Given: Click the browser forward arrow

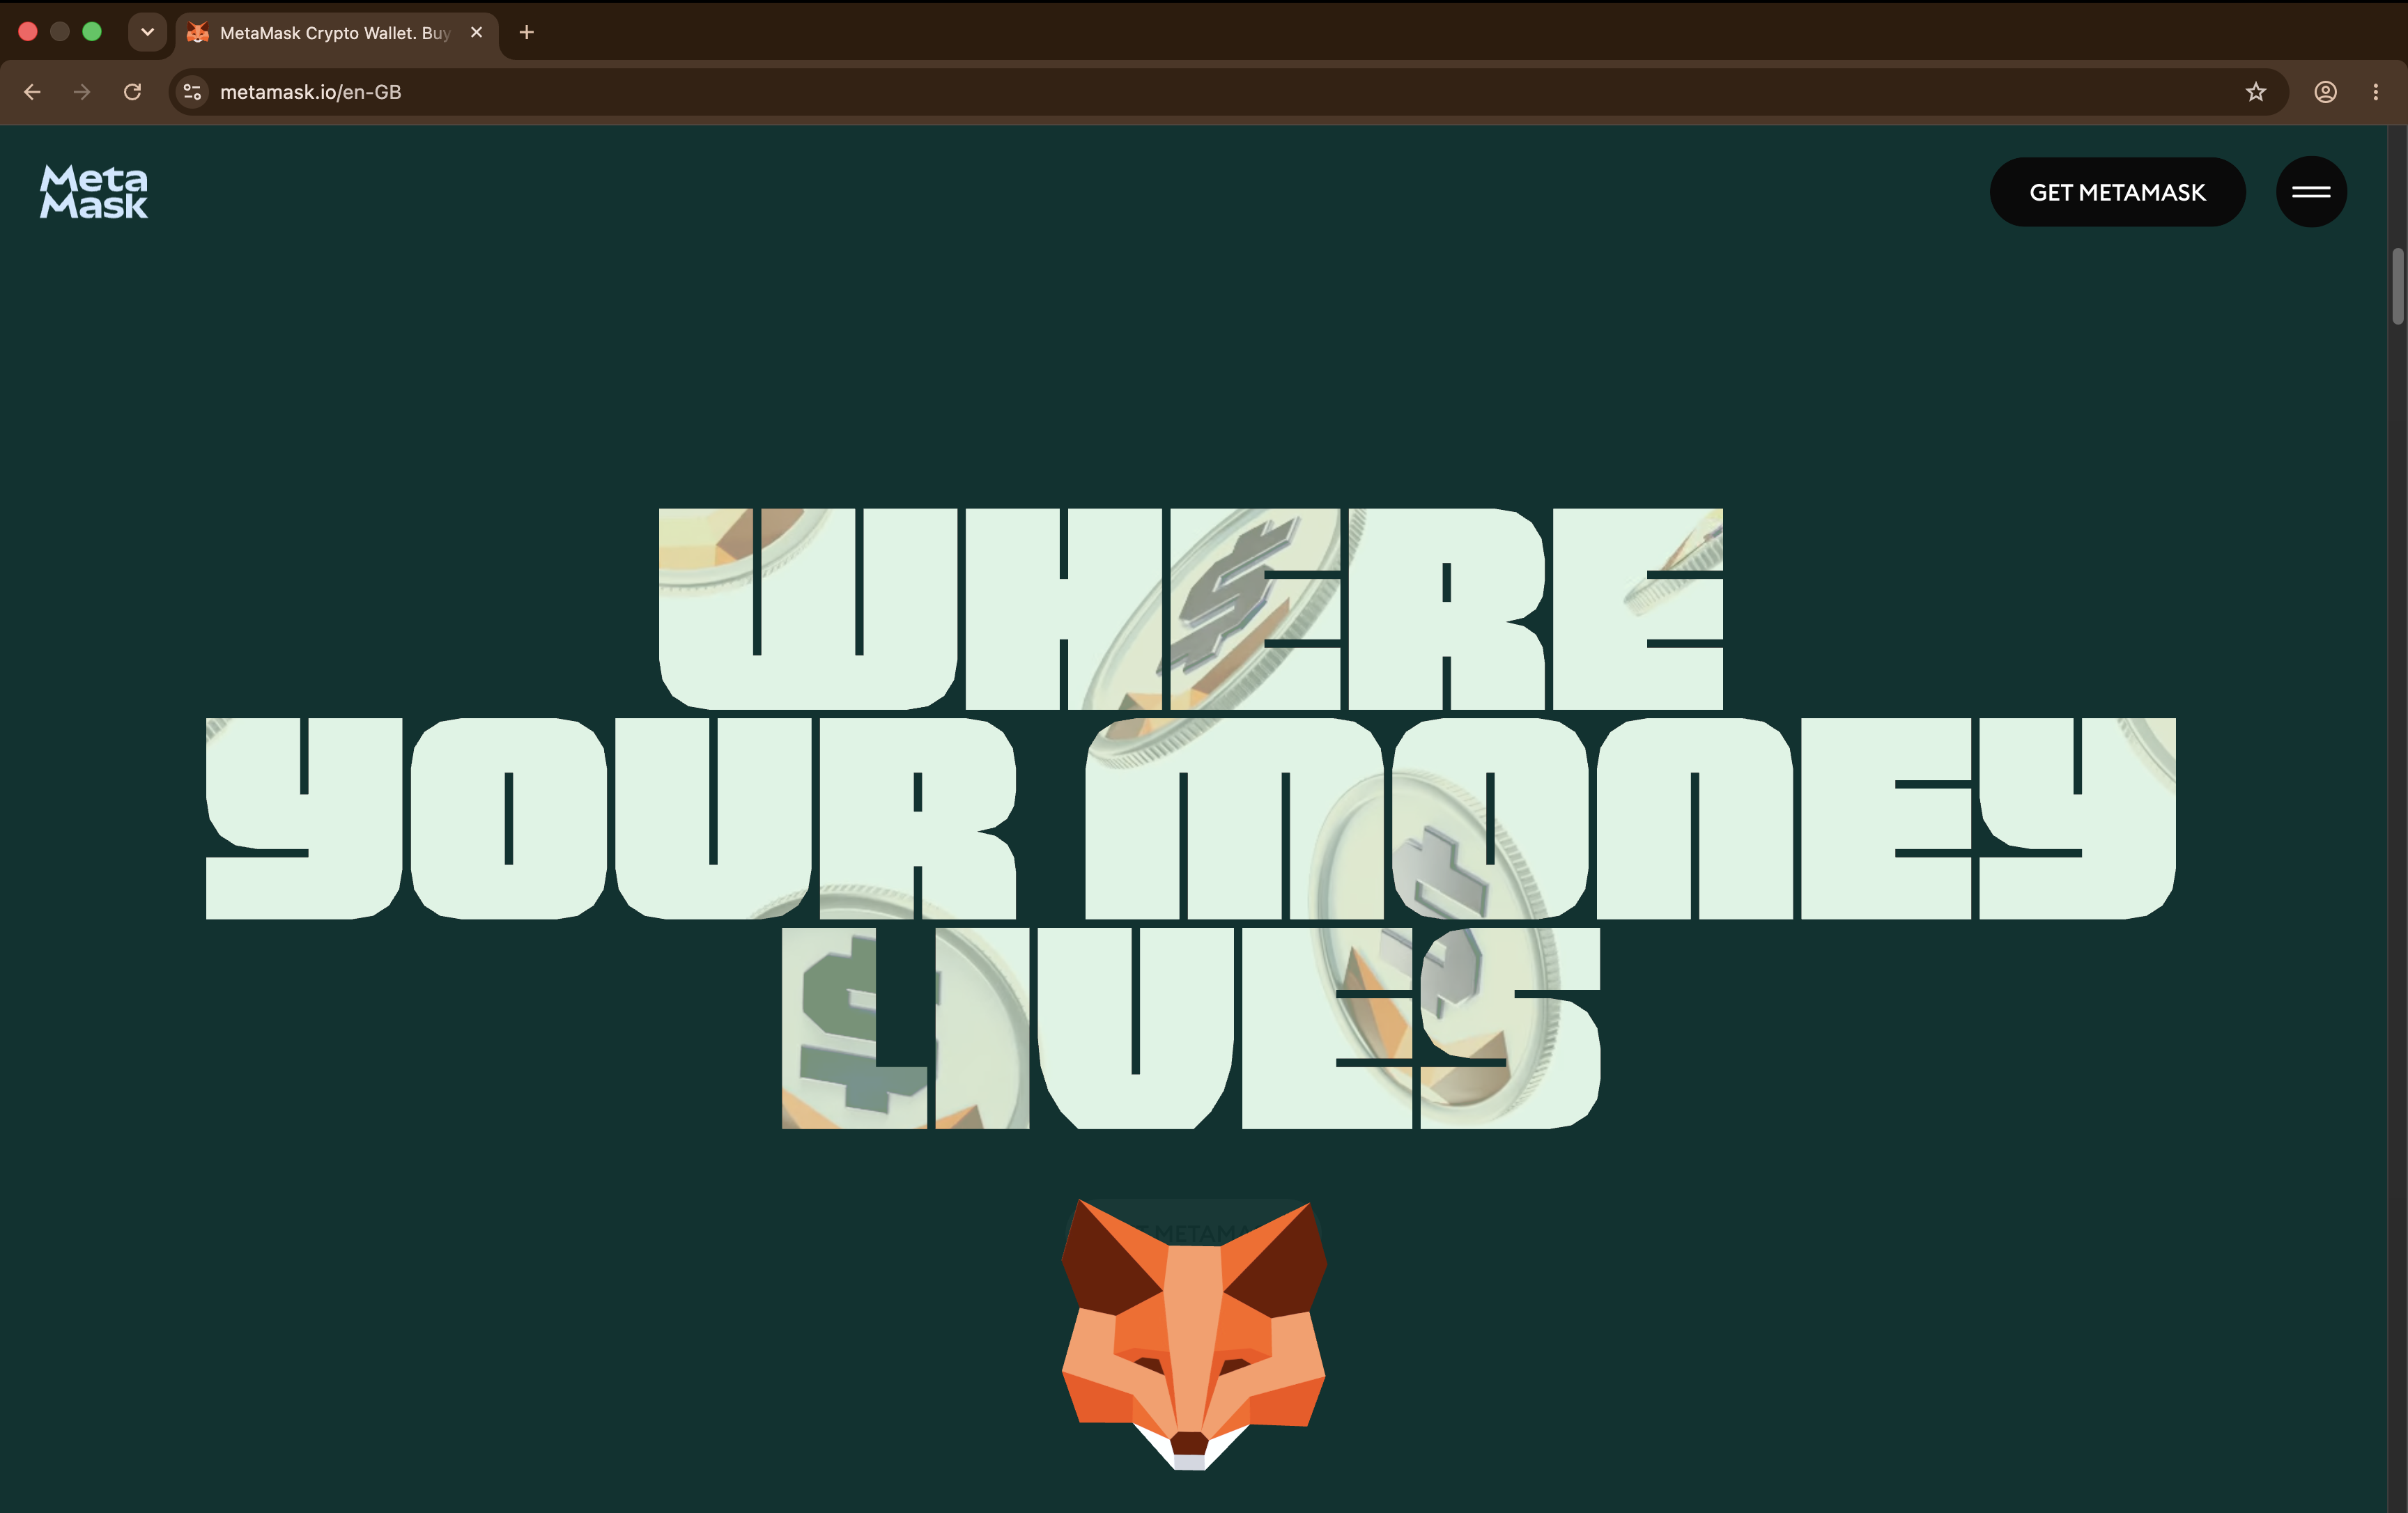Looking at the screenshot, I should pos(82,92).
